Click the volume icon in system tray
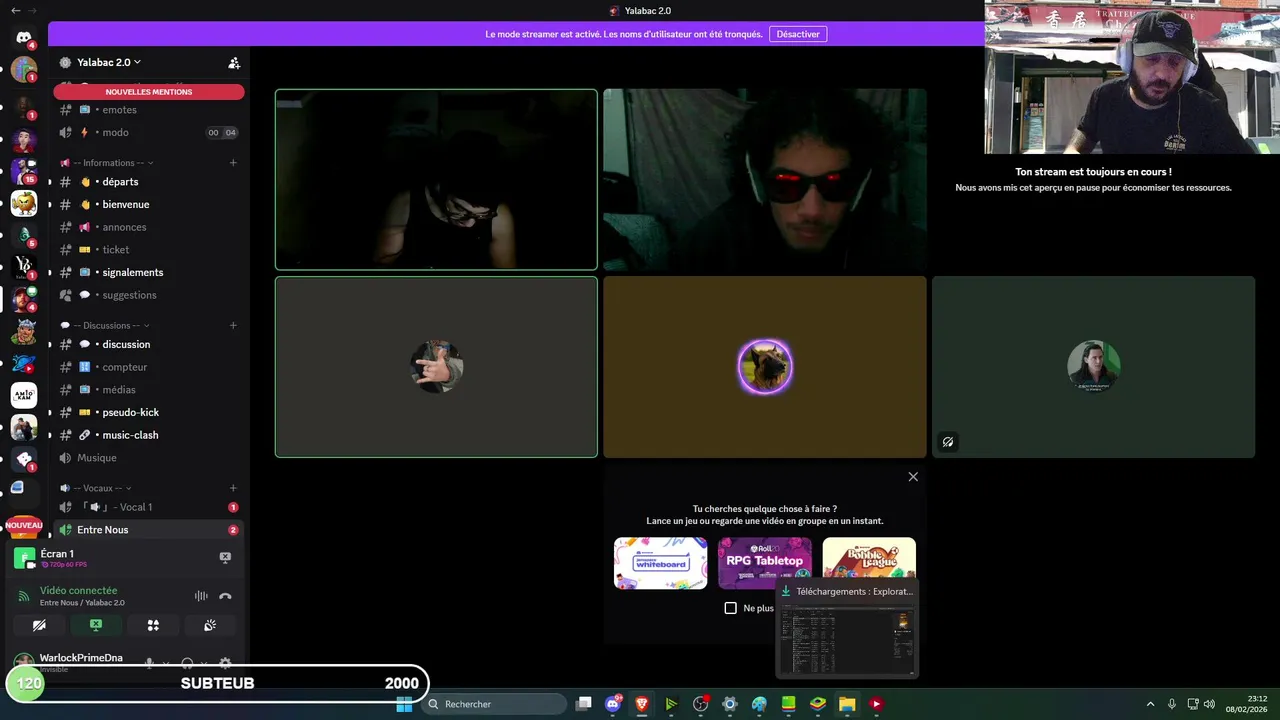This screenshot has height=720, width=1280. pos(1210,704)
